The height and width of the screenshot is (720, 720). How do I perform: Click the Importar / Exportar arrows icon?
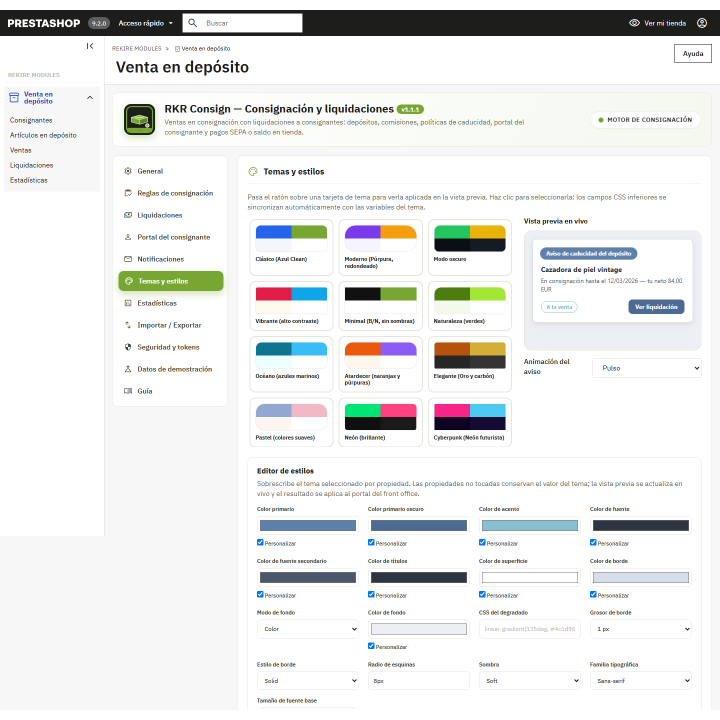point(128,325)
